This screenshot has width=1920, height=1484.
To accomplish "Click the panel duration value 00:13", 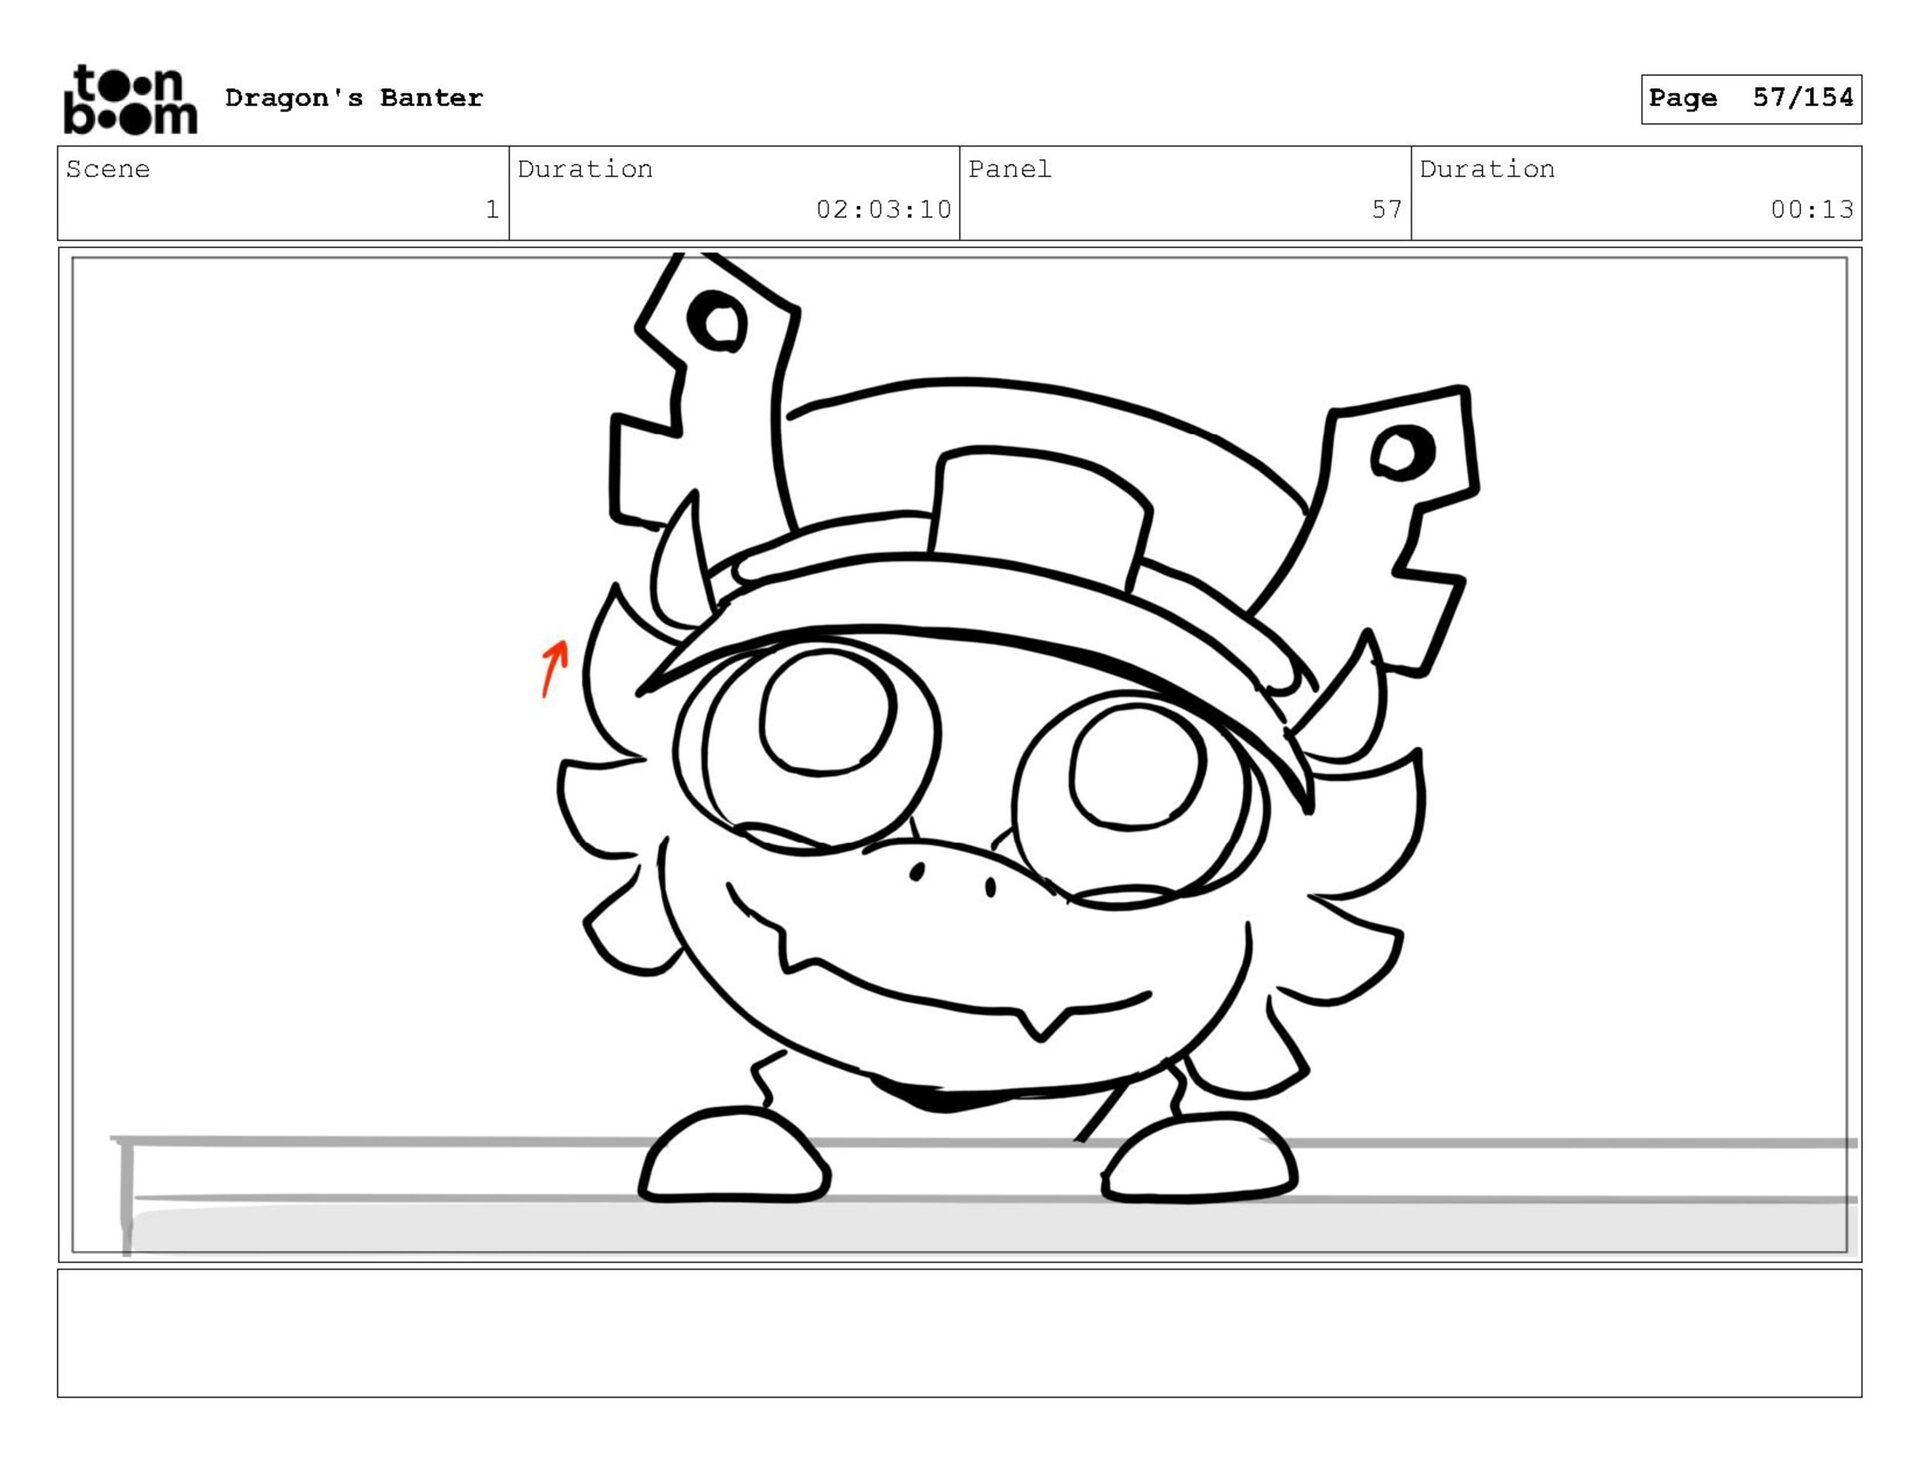I will pos(1811,209).
